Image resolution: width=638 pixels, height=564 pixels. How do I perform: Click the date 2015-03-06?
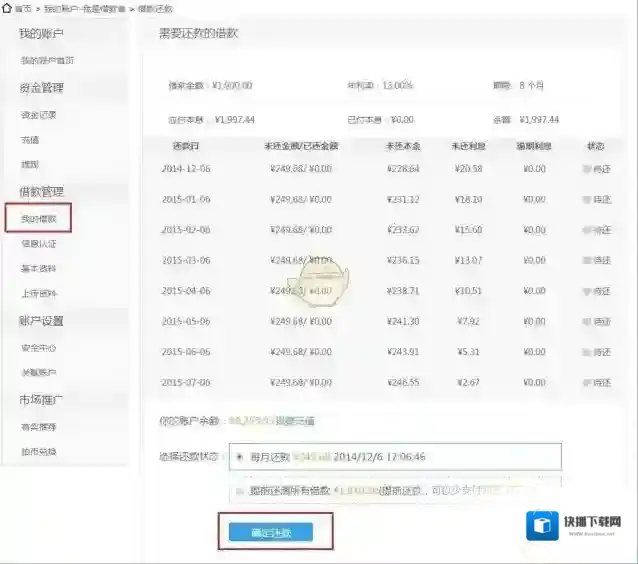pyautogui.click(x=186, y=260)
